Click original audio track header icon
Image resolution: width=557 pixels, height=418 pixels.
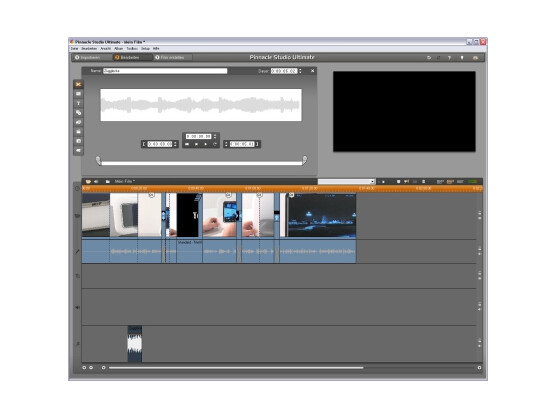[77, 251]
